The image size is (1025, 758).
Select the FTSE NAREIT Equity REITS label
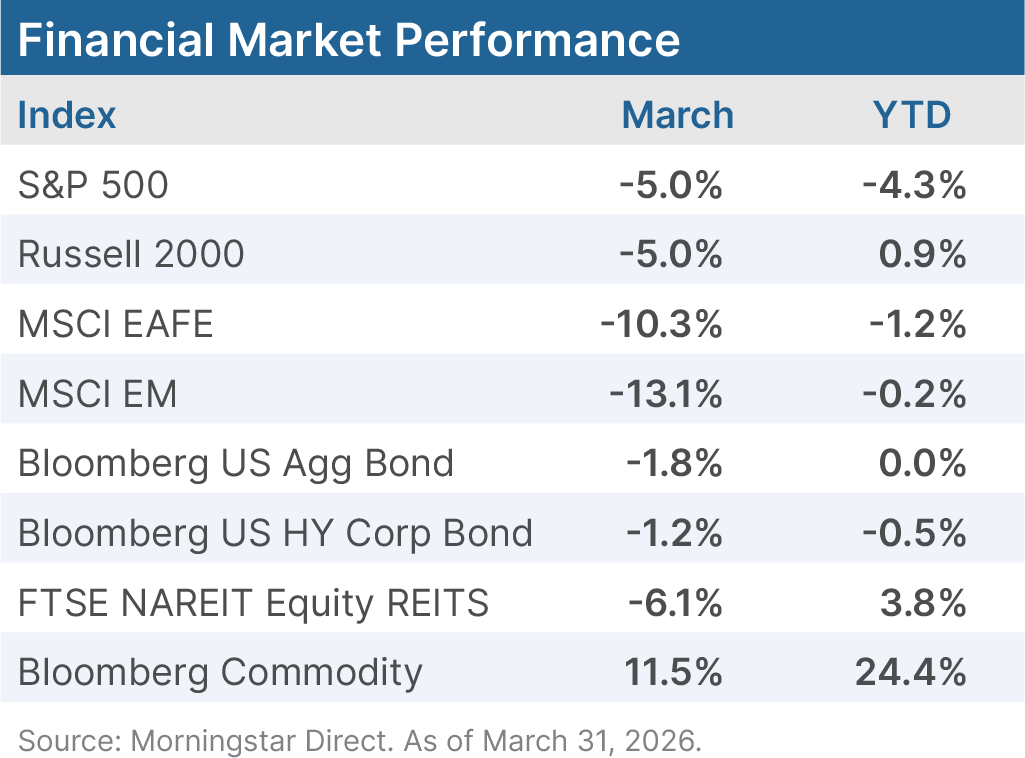tap(253, 603)
